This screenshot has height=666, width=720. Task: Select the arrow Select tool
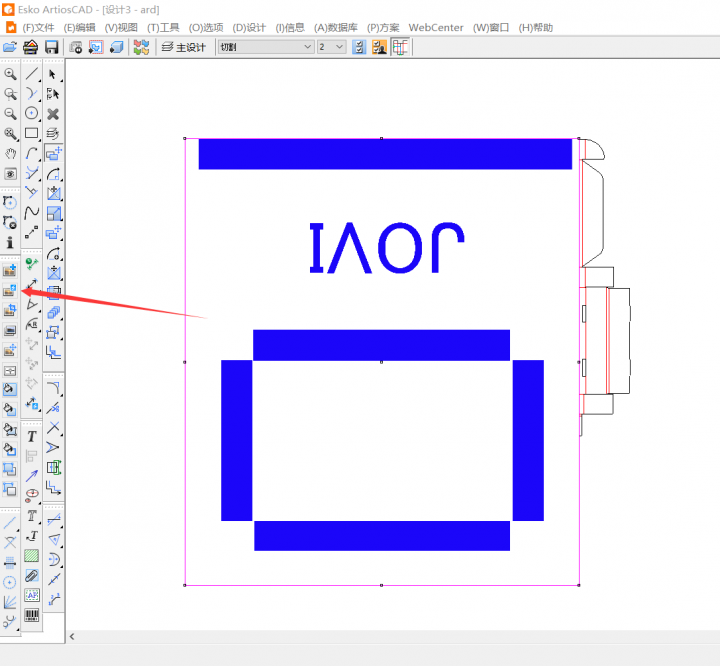(x=54, y=74)
